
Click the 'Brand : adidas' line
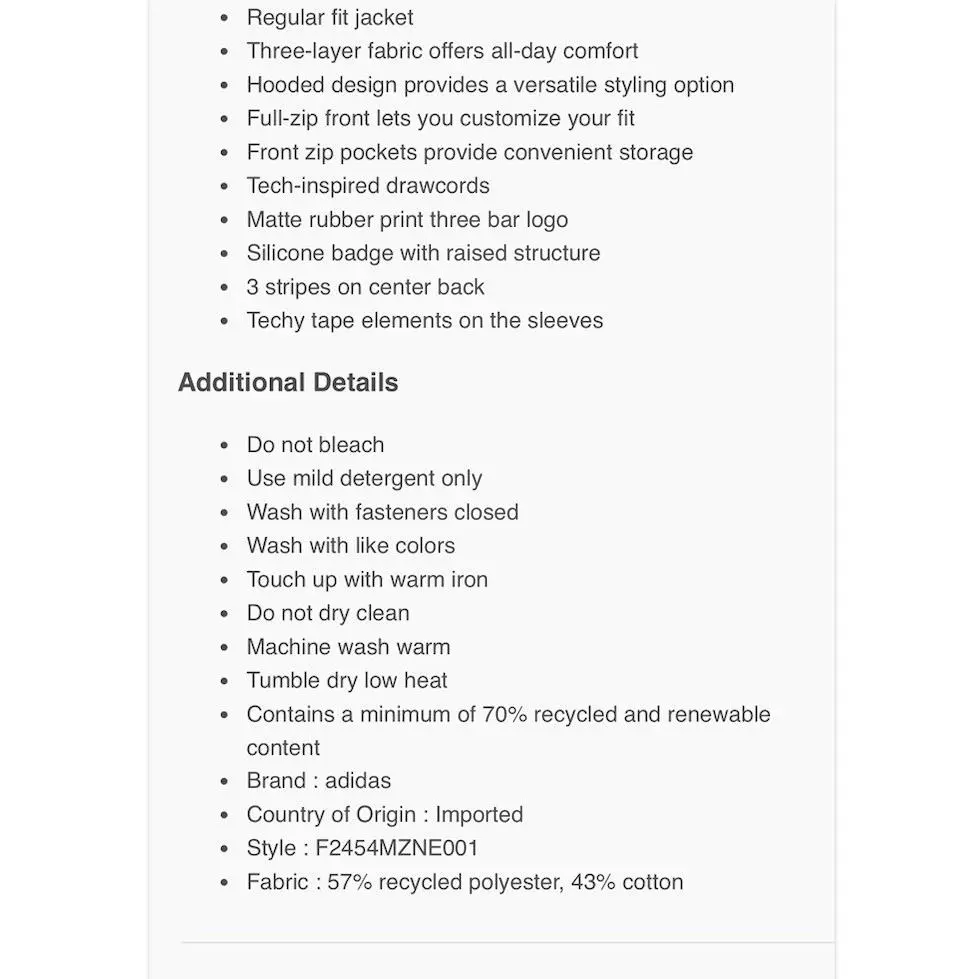(318, 780)
